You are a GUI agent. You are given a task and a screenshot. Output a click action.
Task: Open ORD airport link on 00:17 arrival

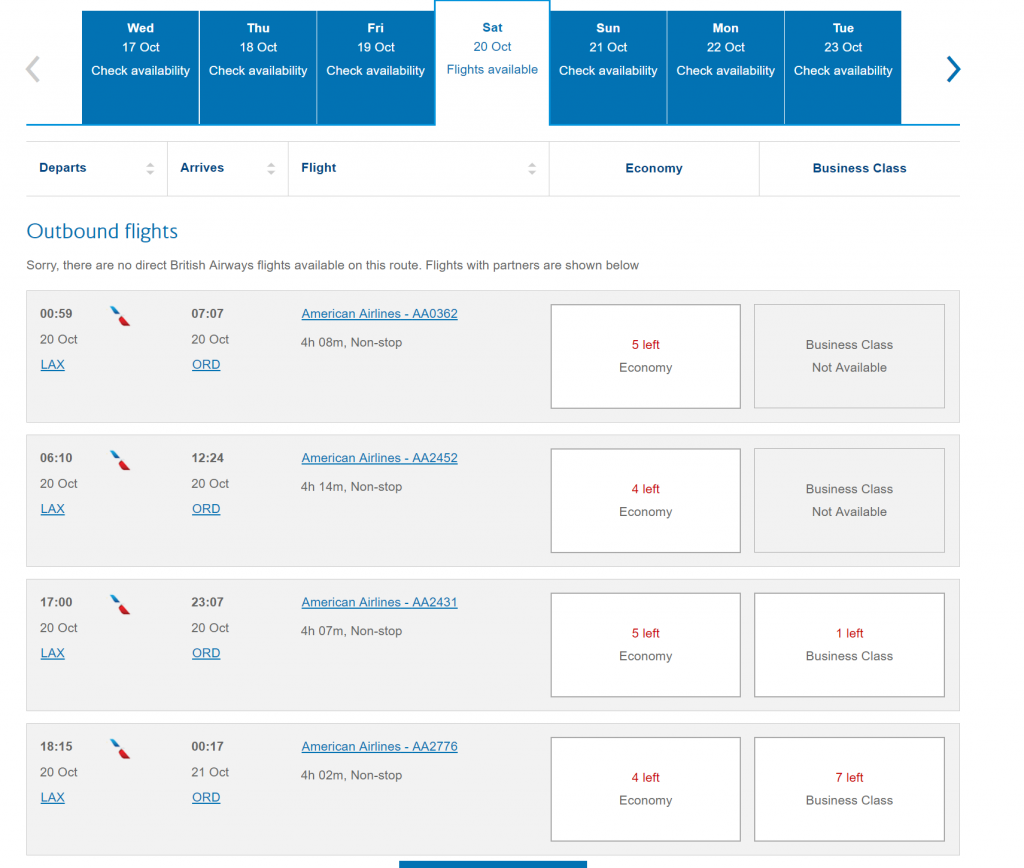[206, 797]
